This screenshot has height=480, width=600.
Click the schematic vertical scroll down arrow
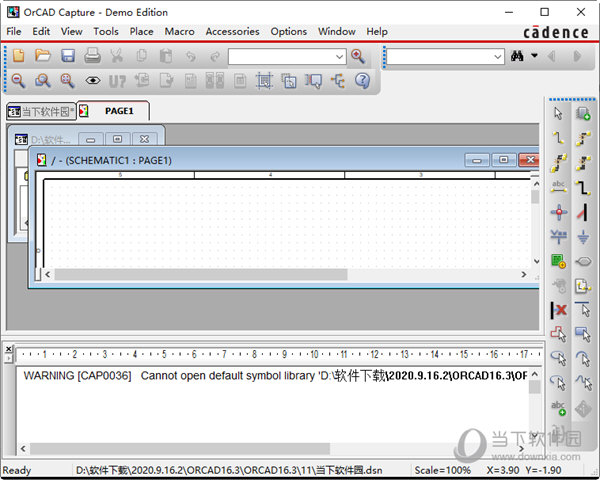536,261
